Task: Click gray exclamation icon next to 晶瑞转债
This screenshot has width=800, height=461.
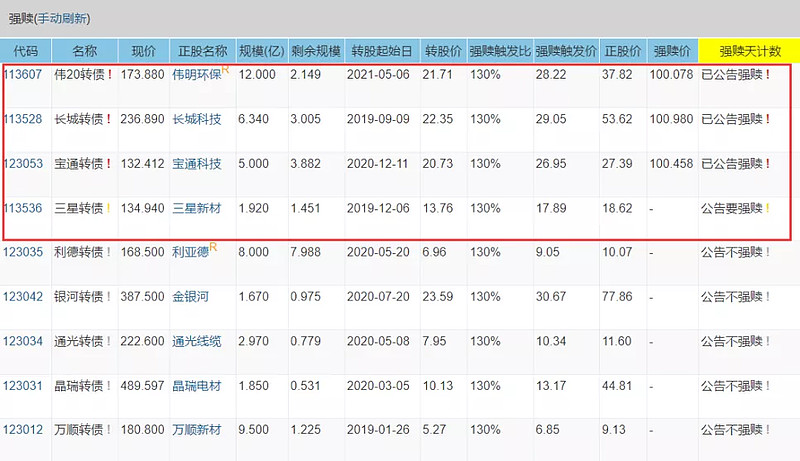Action: [109, 386]
